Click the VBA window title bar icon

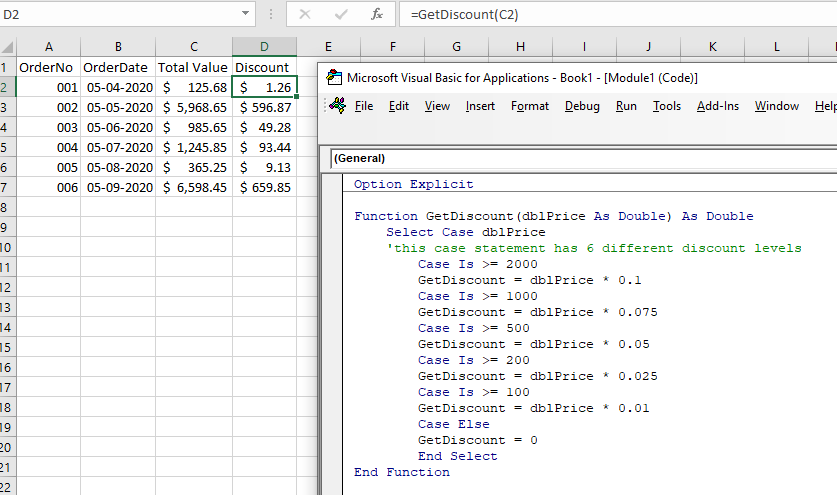[333, 78]
